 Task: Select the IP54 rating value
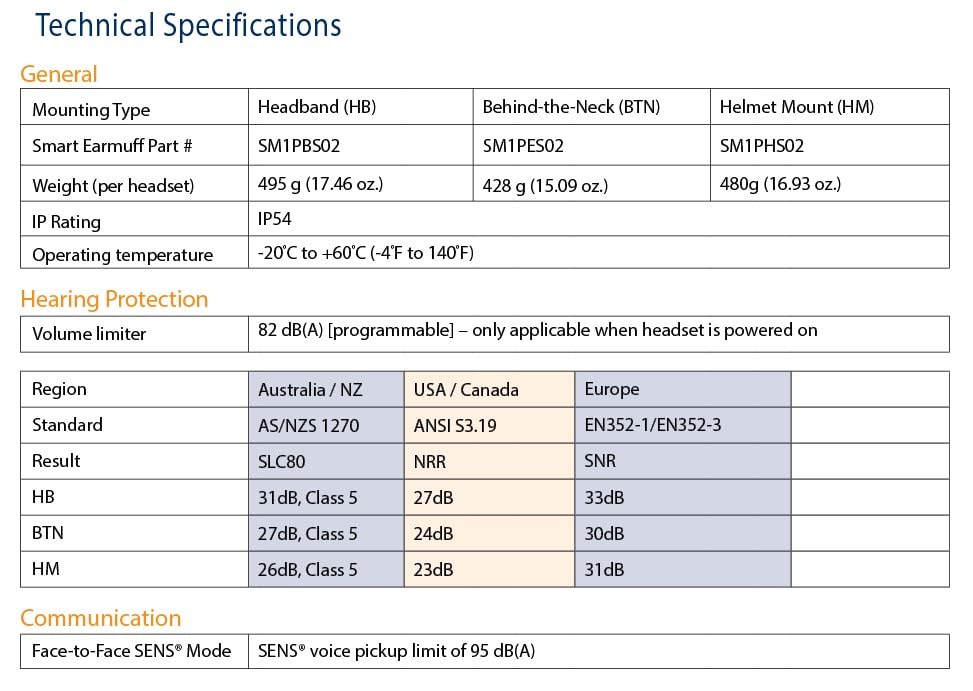(x=274, y=218)
